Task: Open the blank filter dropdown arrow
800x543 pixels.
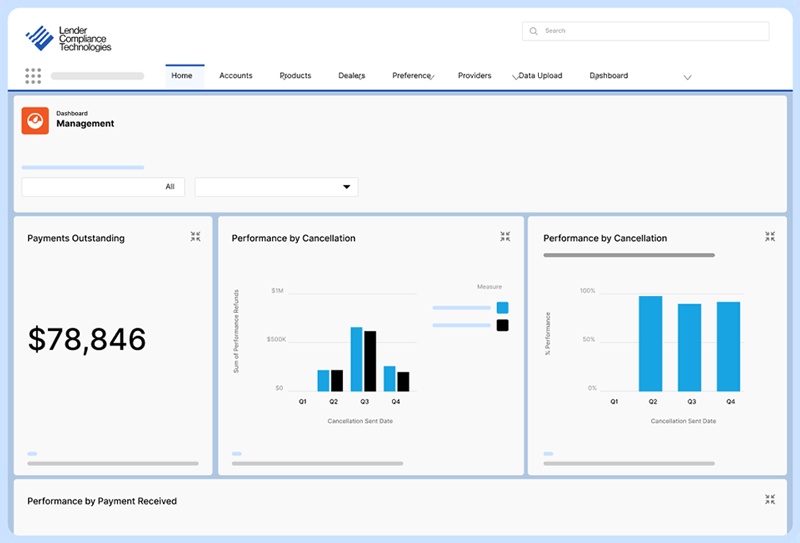Action: click(346, 187)
